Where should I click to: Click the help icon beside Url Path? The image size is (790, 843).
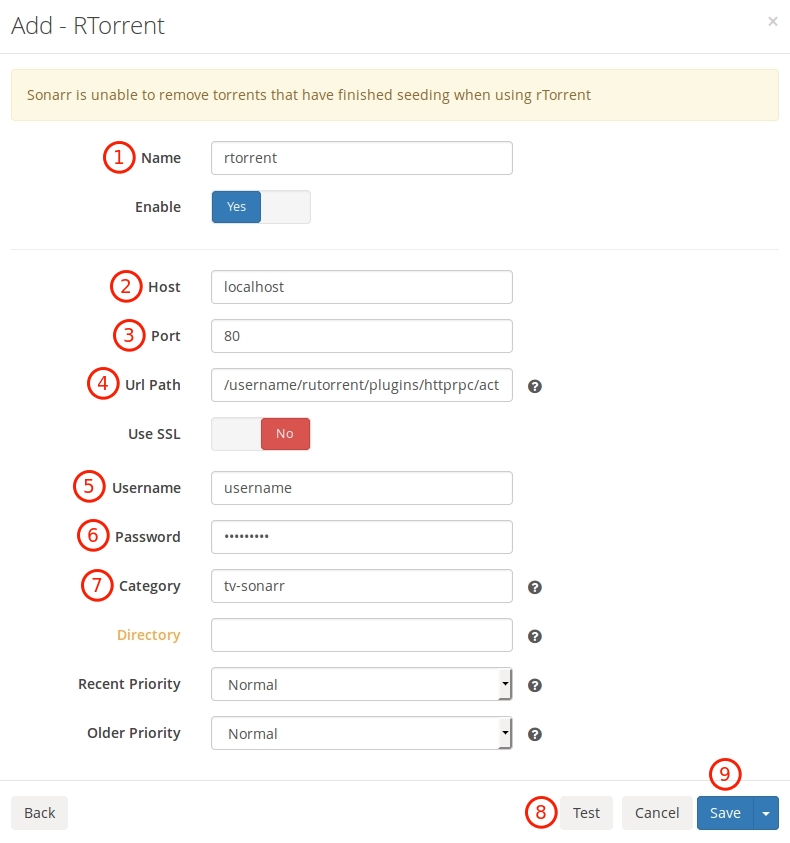pos(535,386)
